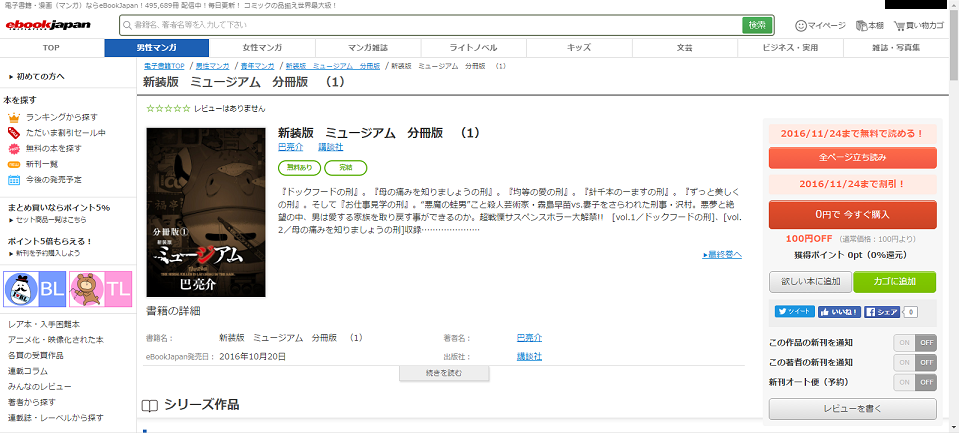Click 0円で今すぐ購入 button

click(853, 215)
